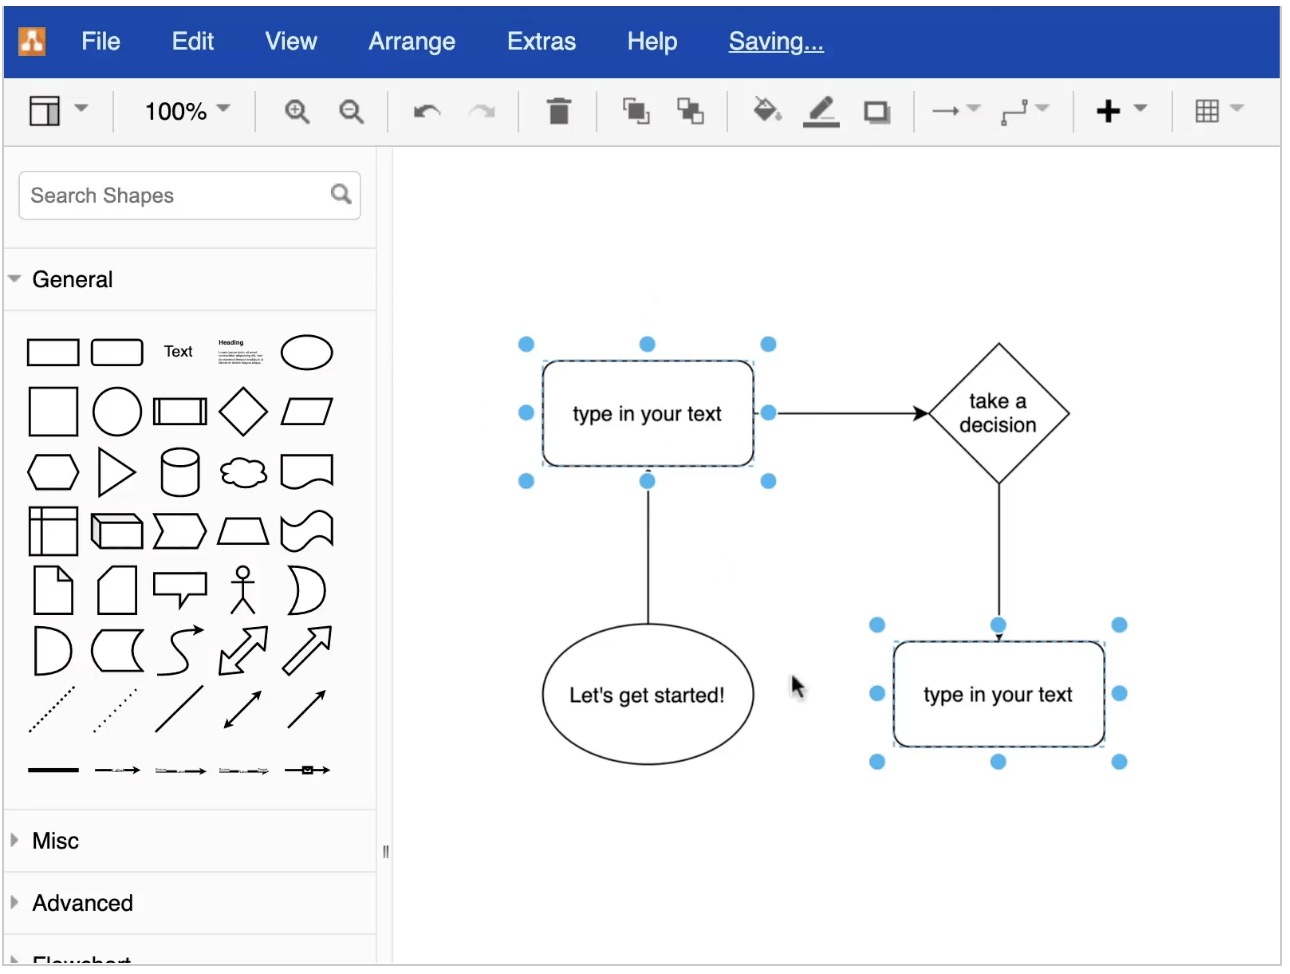The height and width of the screenshot is (974, 1290).
Task: Expand the Advanced shapes section
Action: coord(82,903)
